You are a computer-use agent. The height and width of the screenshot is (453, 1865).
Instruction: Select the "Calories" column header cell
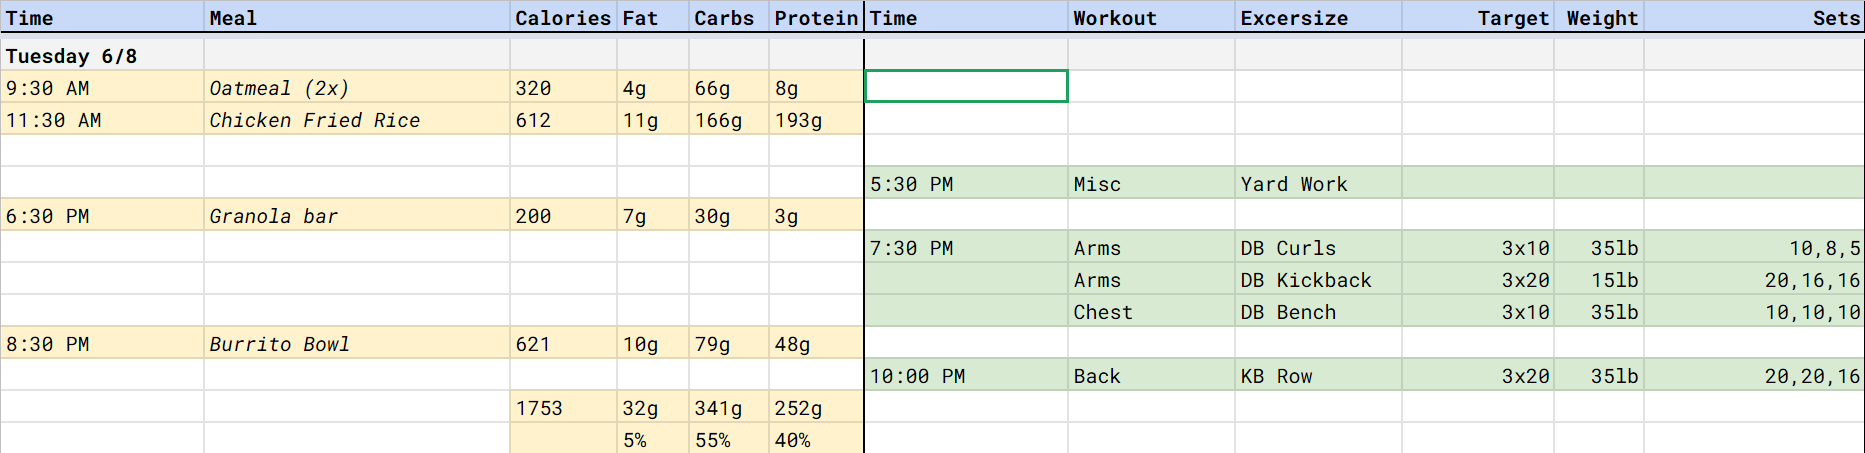click(562, 18)
